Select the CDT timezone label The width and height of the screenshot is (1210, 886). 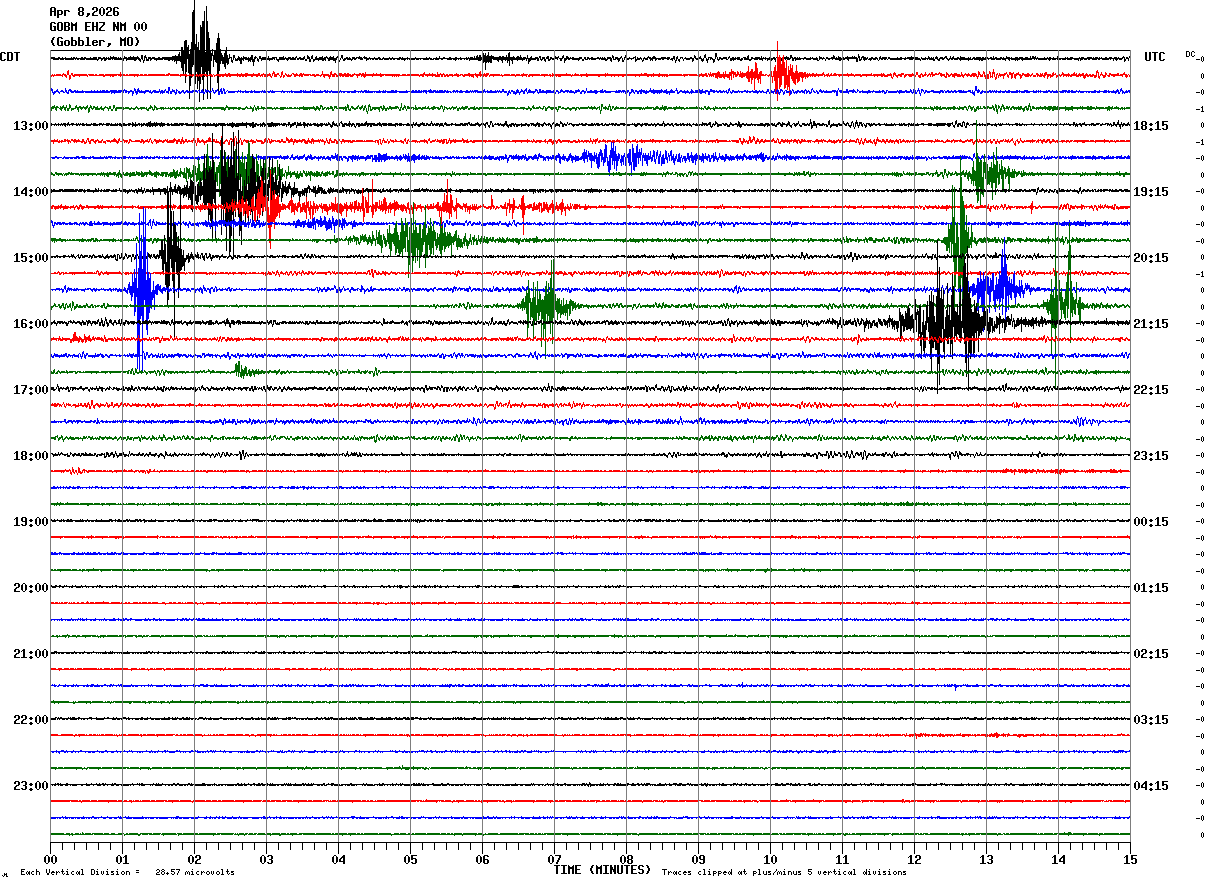pyautogui.click(x=10, y=57)
